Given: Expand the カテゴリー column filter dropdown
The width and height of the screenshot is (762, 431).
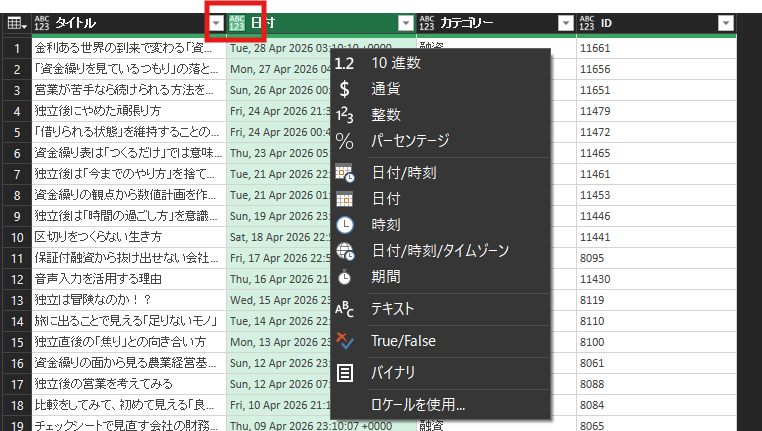Looking at the screenshot, I should pos(566,23).
